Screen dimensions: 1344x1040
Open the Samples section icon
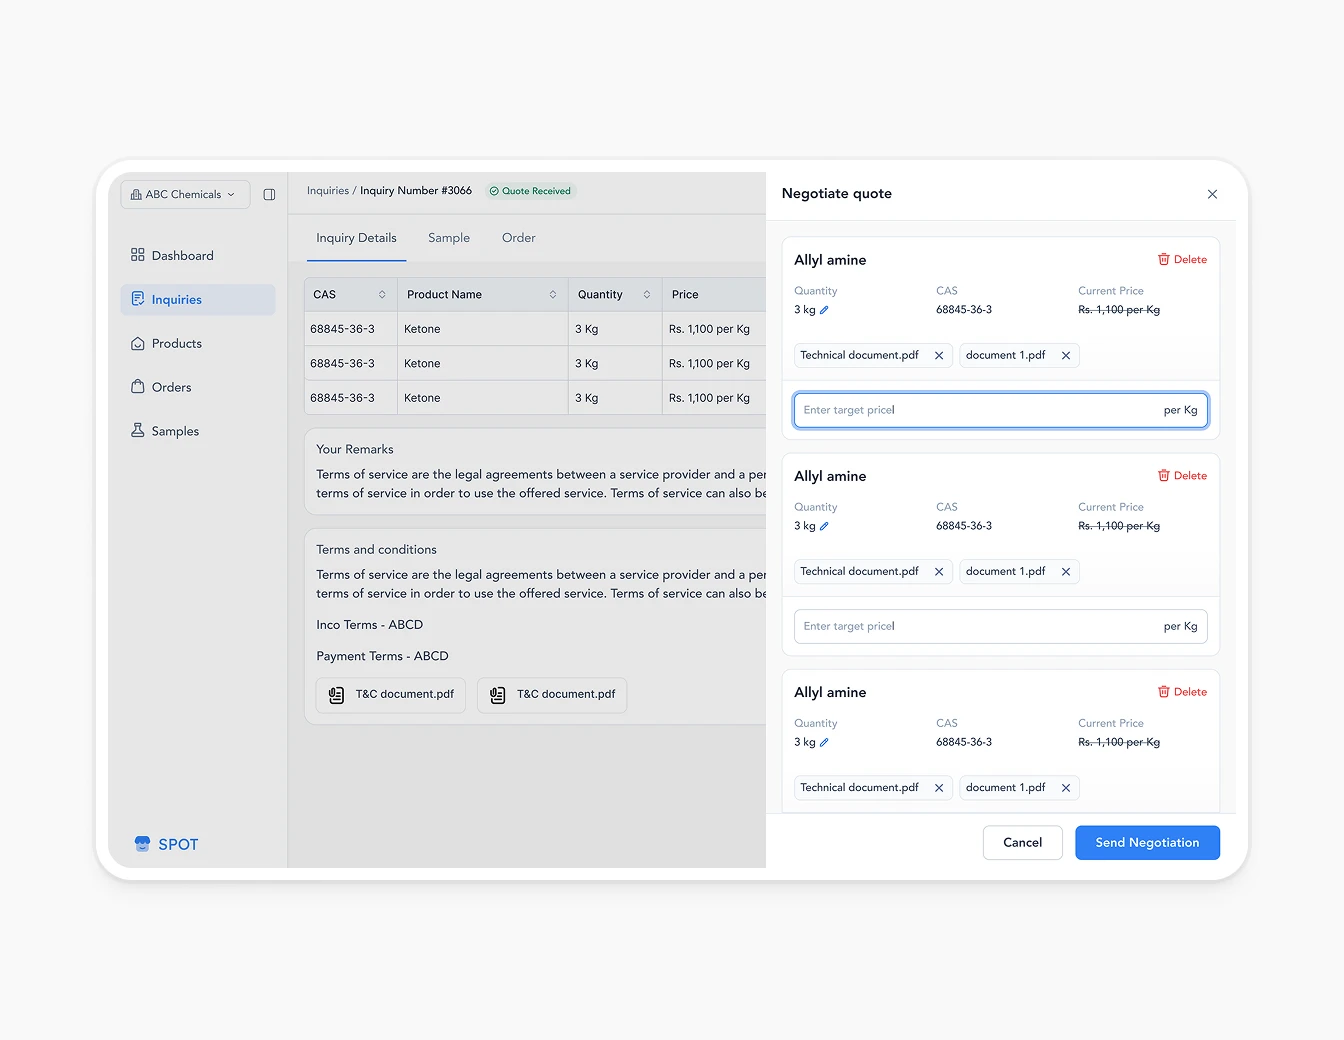pos(137,431)
